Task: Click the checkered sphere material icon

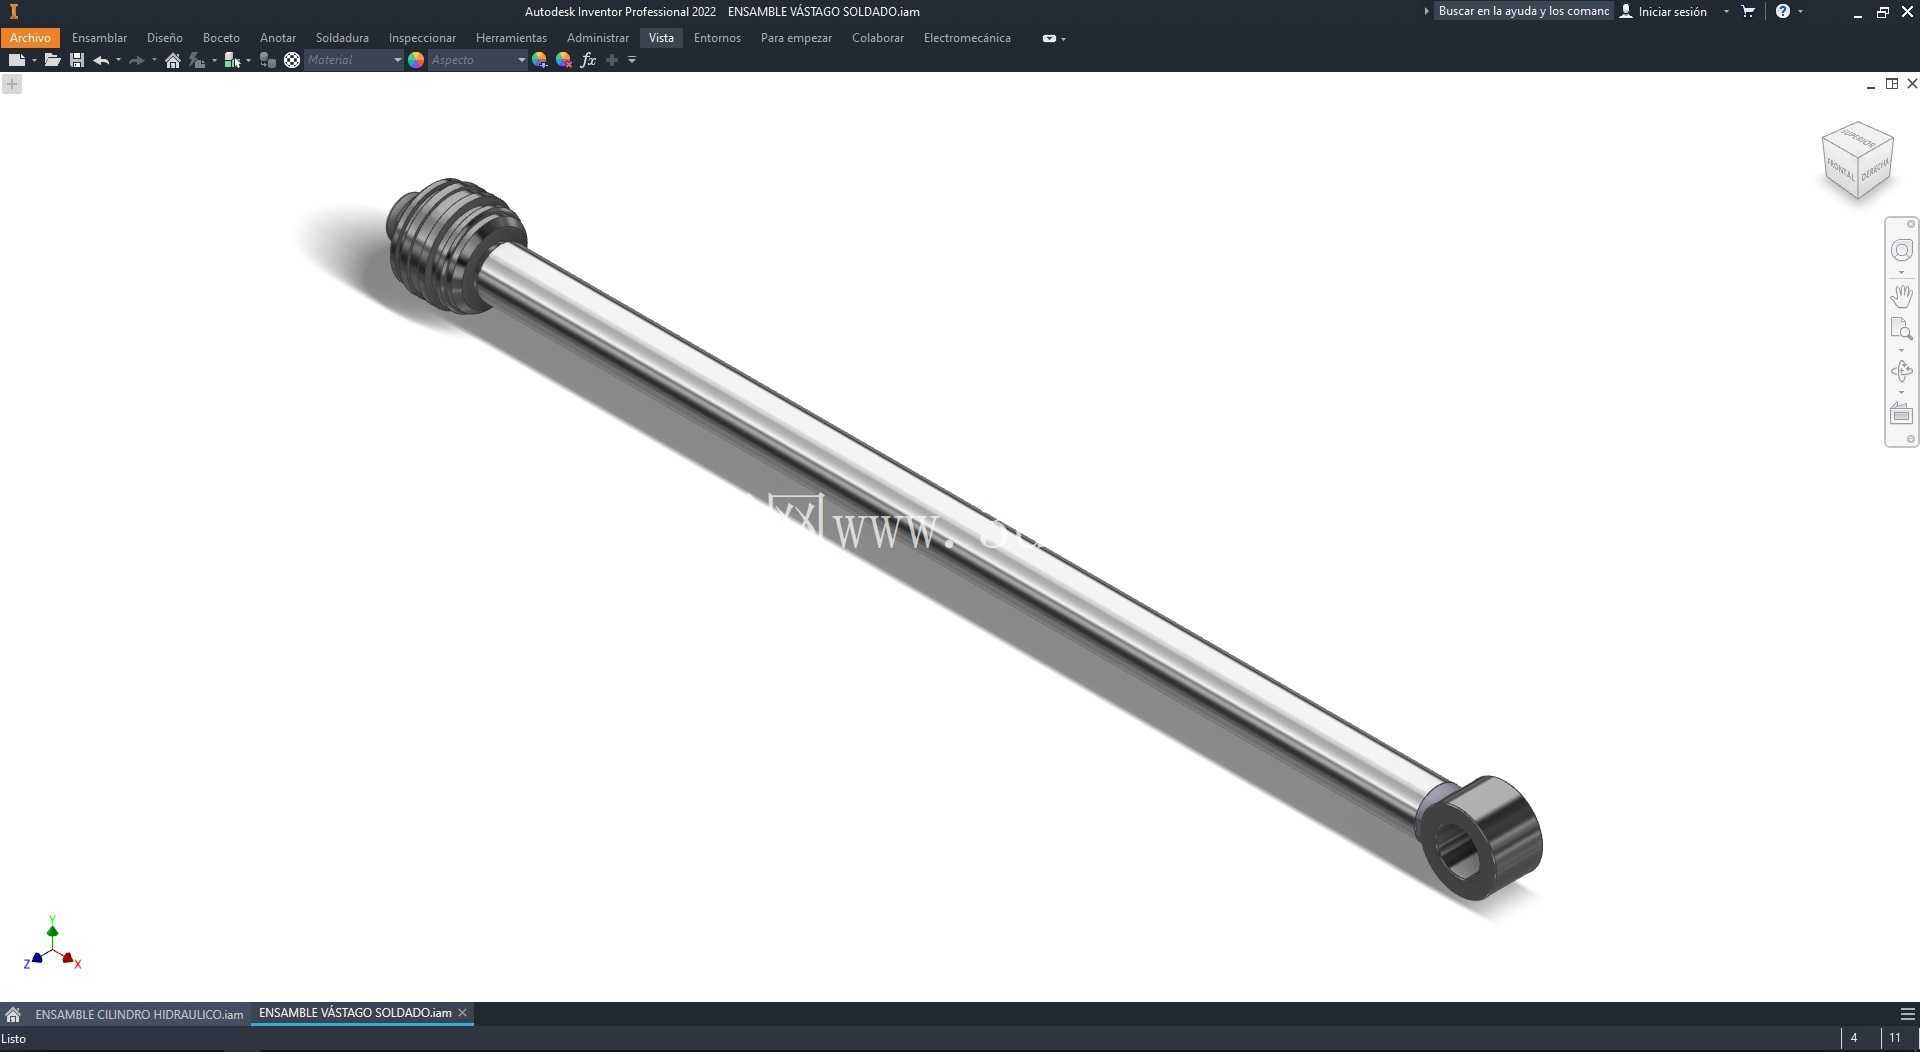Action: click(x=292, y=60)
